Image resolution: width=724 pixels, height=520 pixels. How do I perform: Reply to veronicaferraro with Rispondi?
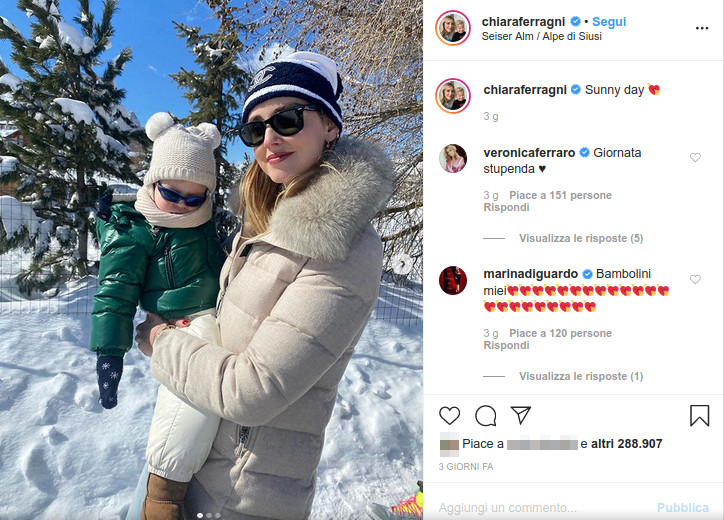(x=507, y=207)
